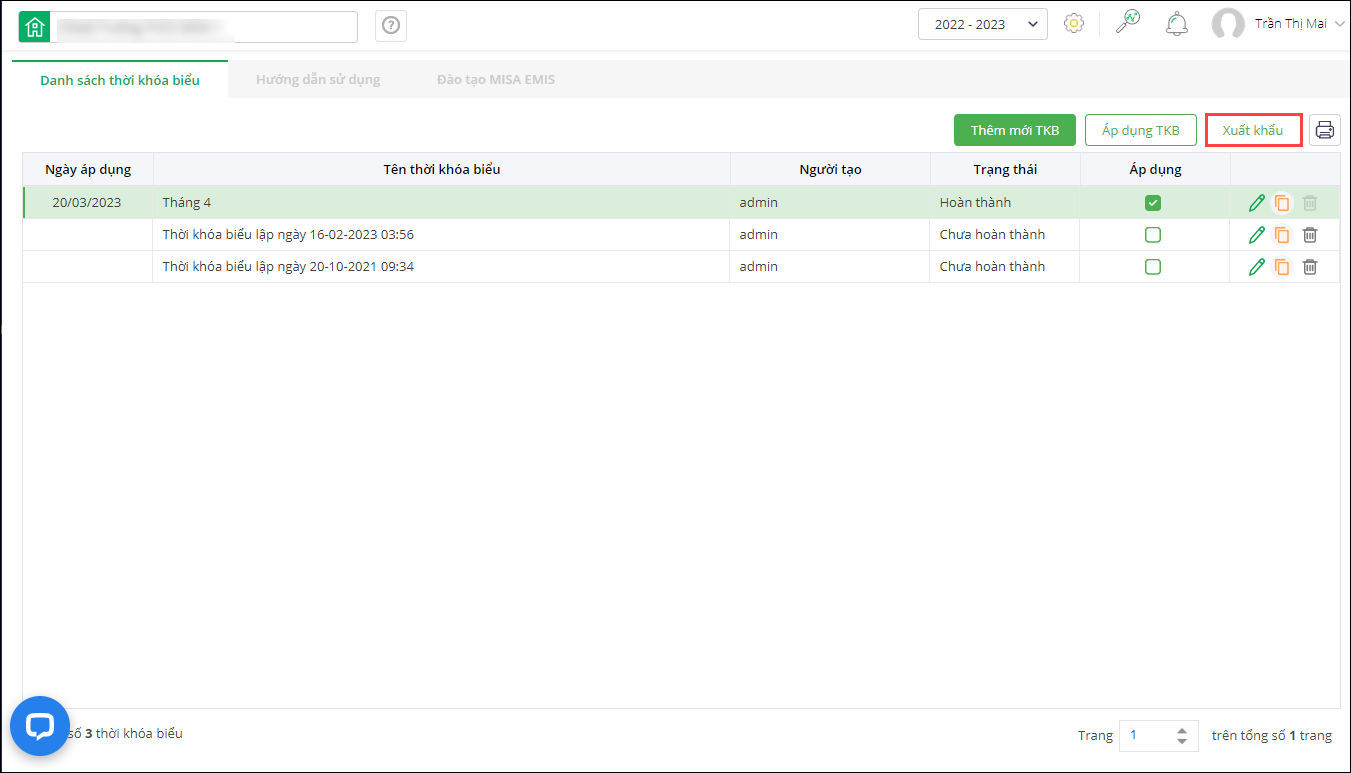Viewport: 1351px width, 773px height.
Task: Tick Áp dụng checkbox for the 16-02-2023 timetable
Action: pos(1153,235)
